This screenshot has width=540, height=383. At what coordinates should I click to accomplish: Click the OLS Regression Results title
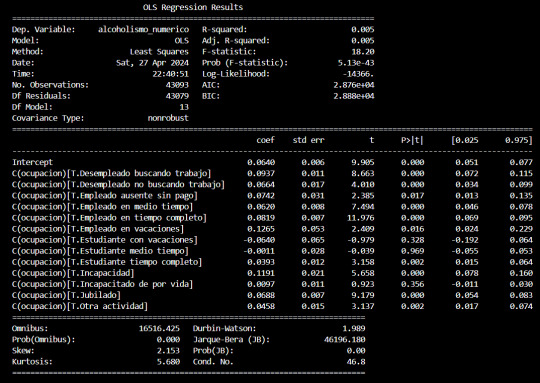click(193, 7)
